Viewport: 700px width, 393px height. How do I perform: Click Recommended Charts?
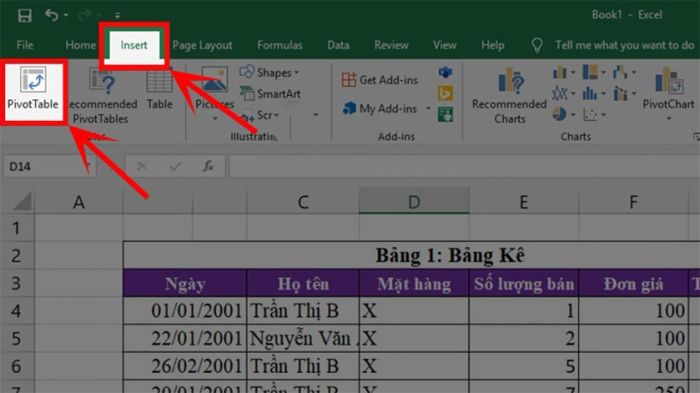coord(510,95)
